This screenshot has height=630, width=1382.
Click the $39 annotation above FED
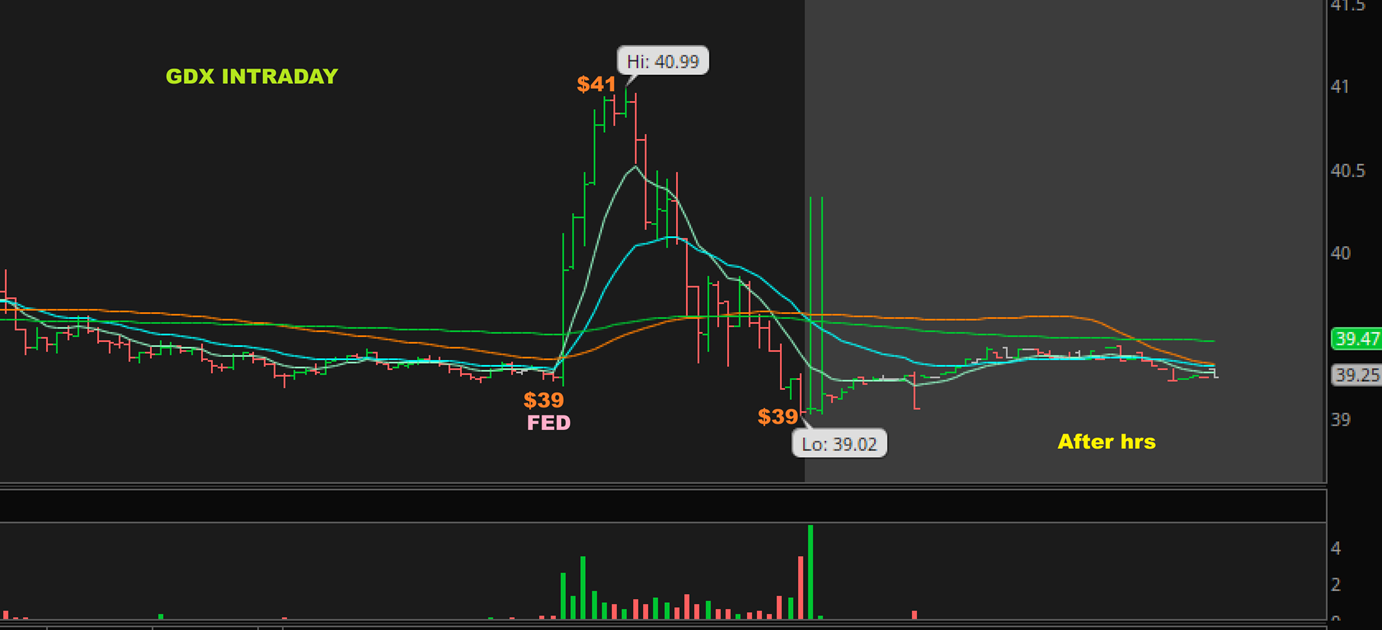click(544, 400)
